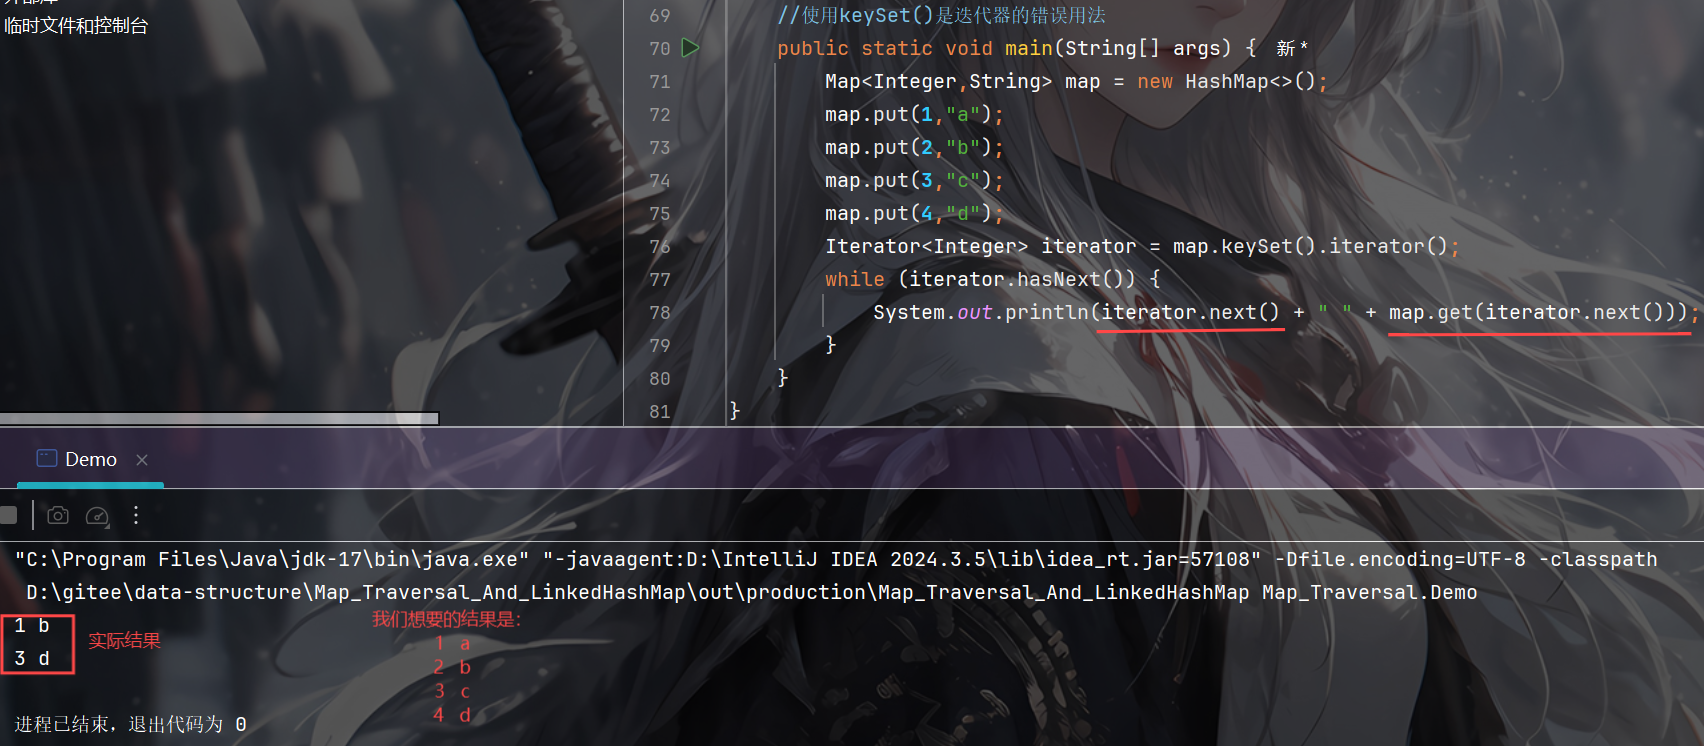This screenshot has width=1704, height=746.
Task: Click 'map.keySet().iterator()' on line 76
Action: point(1310,246)
